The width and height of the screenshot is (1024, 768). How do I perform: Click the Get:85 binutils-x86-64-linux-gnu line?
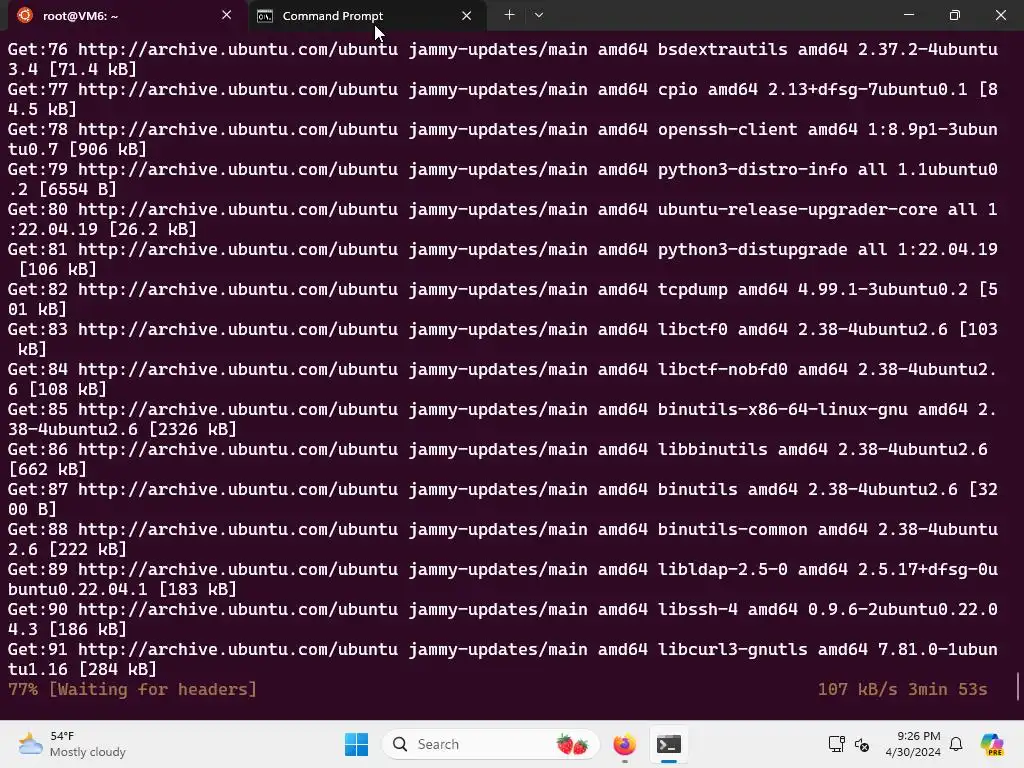[x=503, y=419]
